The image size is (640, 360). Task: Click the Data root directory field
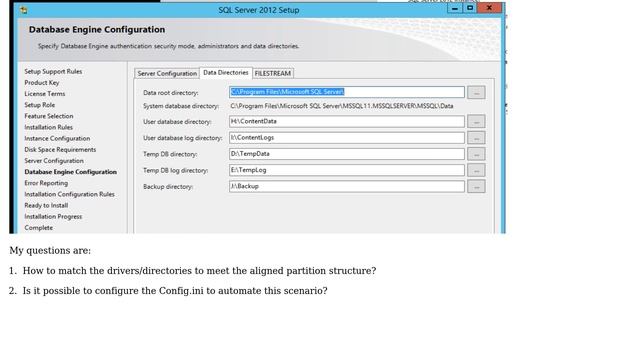click(x=347, y=92)
